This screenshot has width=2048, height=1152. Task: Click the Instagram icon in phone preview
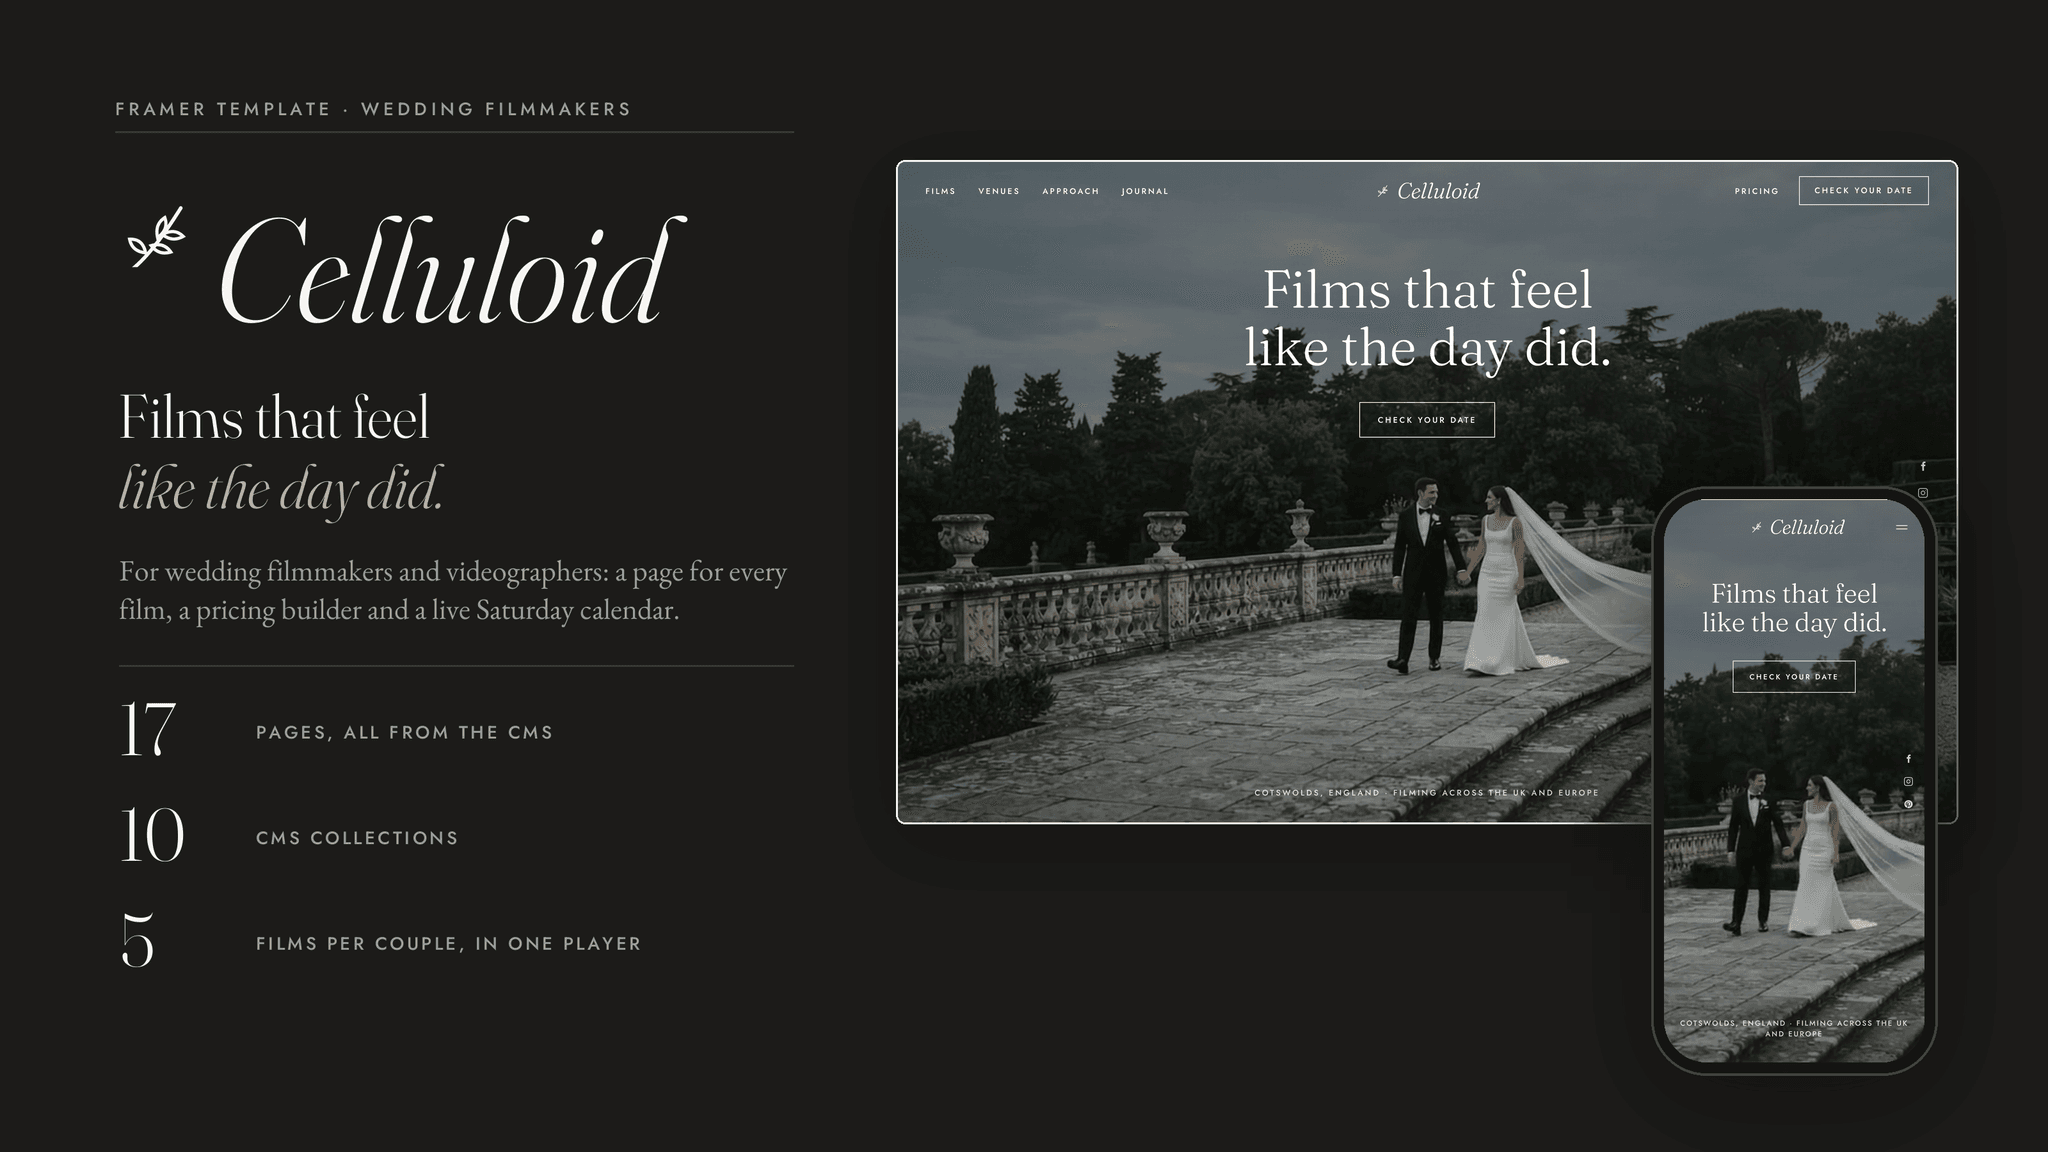tap(1908, 782)
